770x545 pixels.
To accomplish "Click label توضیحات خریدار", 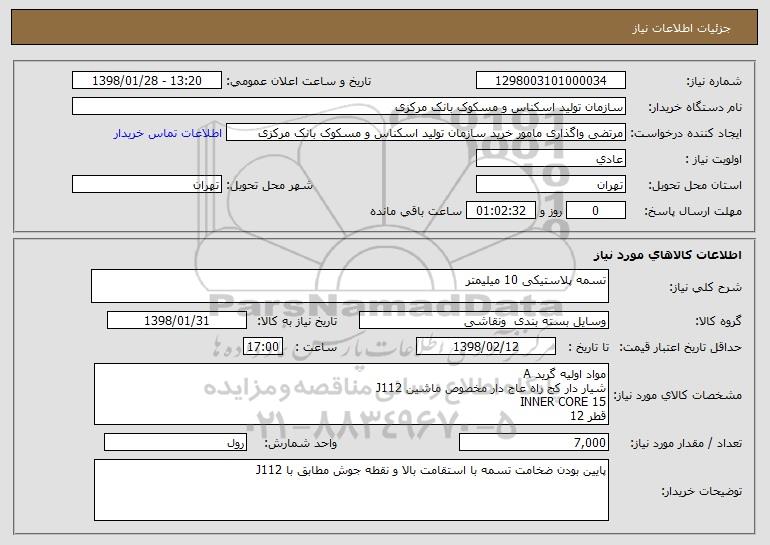I will pos(702,491).
